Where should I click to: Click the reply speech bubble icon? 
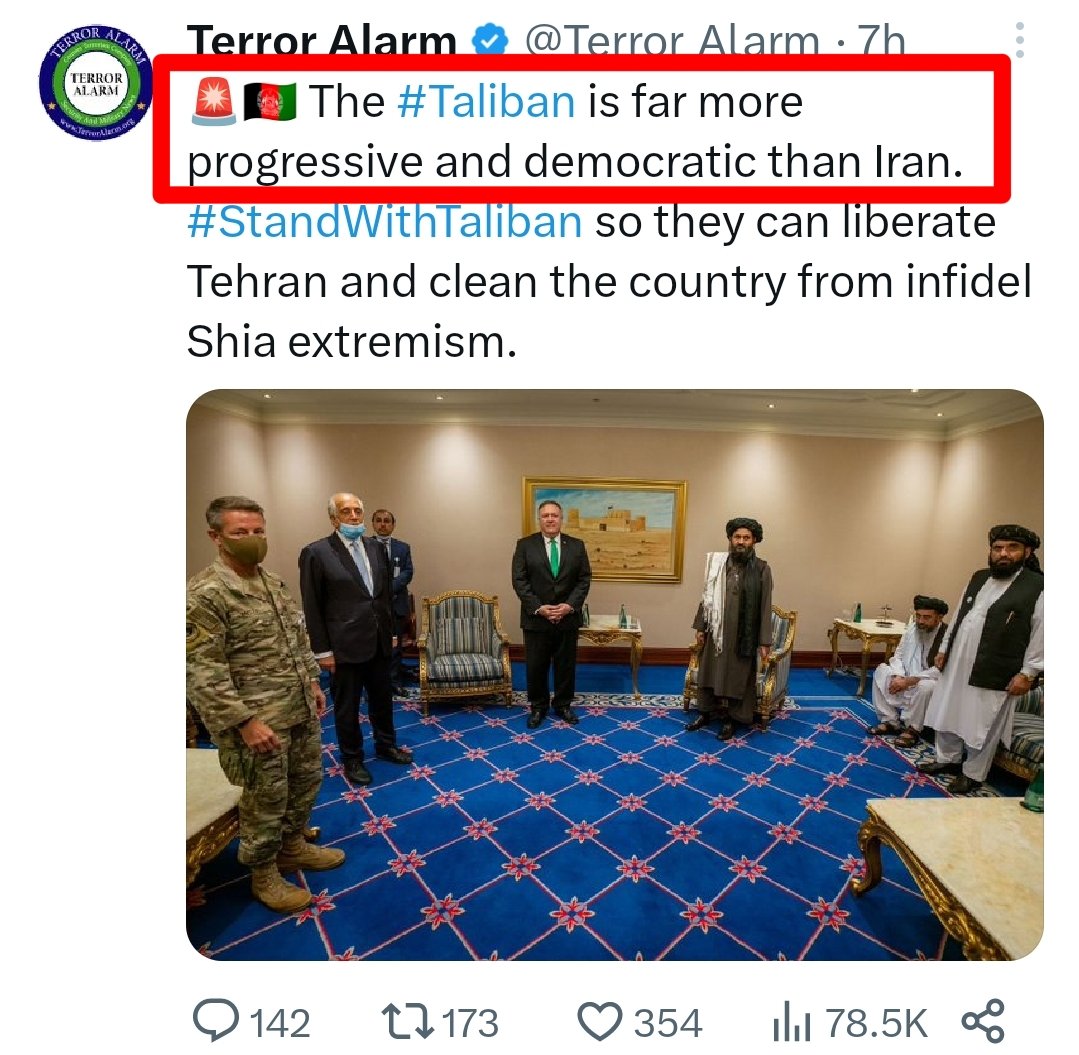216,1021
